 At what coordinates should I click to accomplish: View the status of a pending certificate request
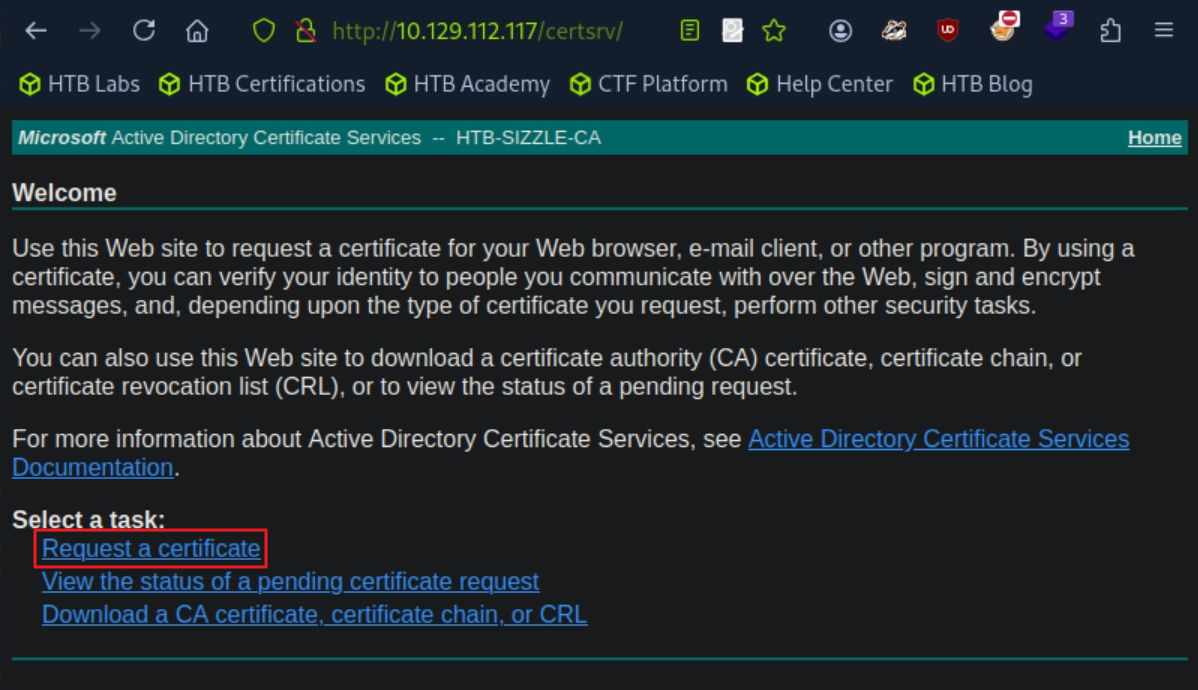(x=290, y=582)
